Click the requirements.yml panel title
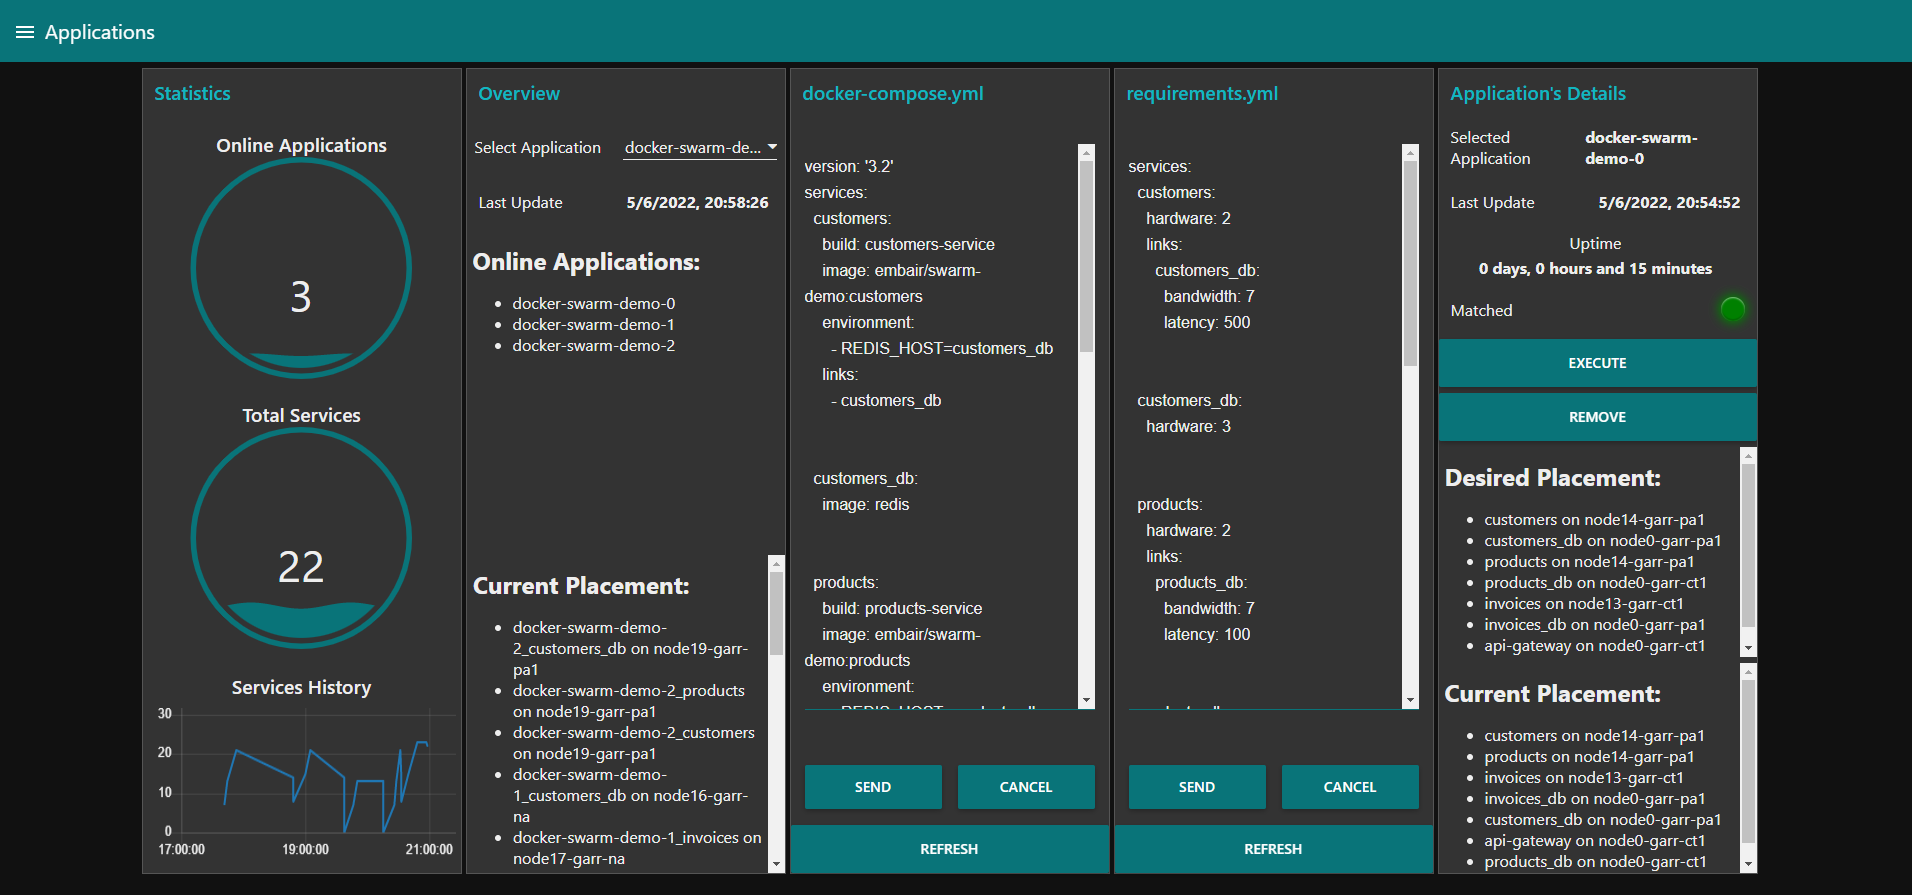This screenshot has width=1912, height=896. pos(1202,93)
